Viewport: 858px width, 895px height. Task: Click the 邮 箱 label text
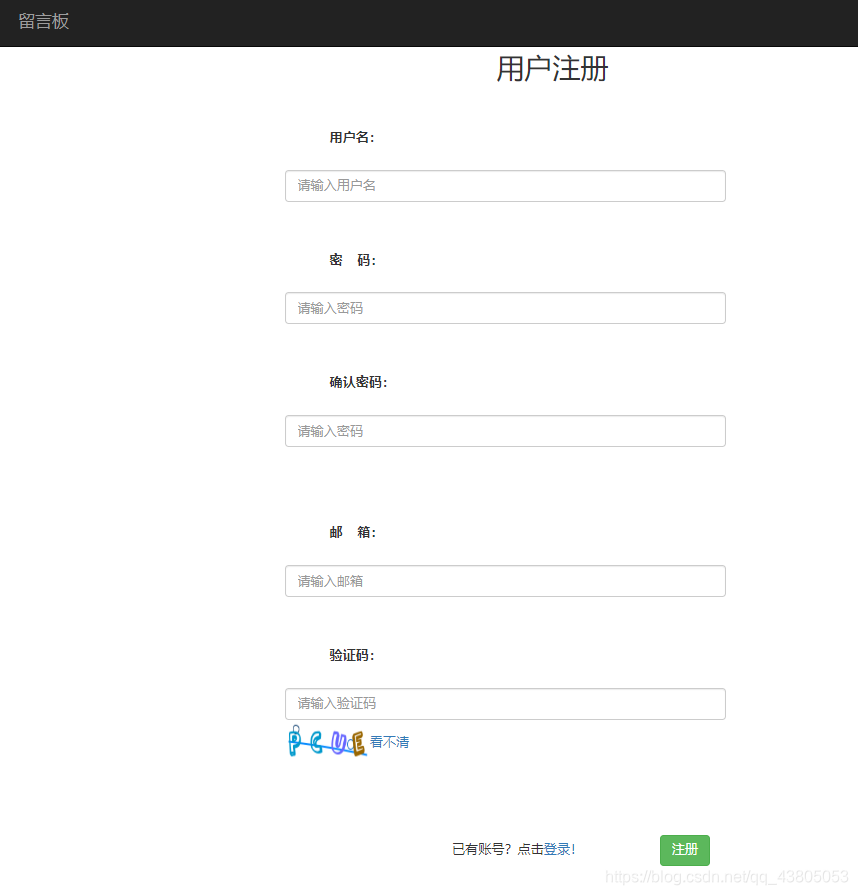point(352,532)
